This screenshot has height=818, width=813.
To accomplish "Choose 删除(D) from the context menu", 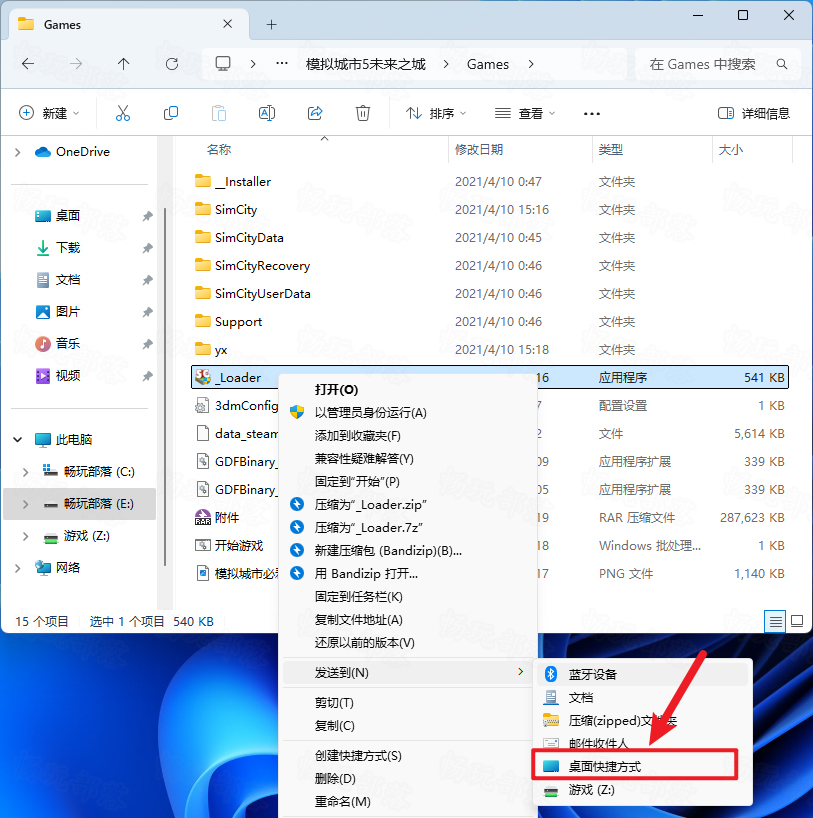I will (x=409, y=779).
